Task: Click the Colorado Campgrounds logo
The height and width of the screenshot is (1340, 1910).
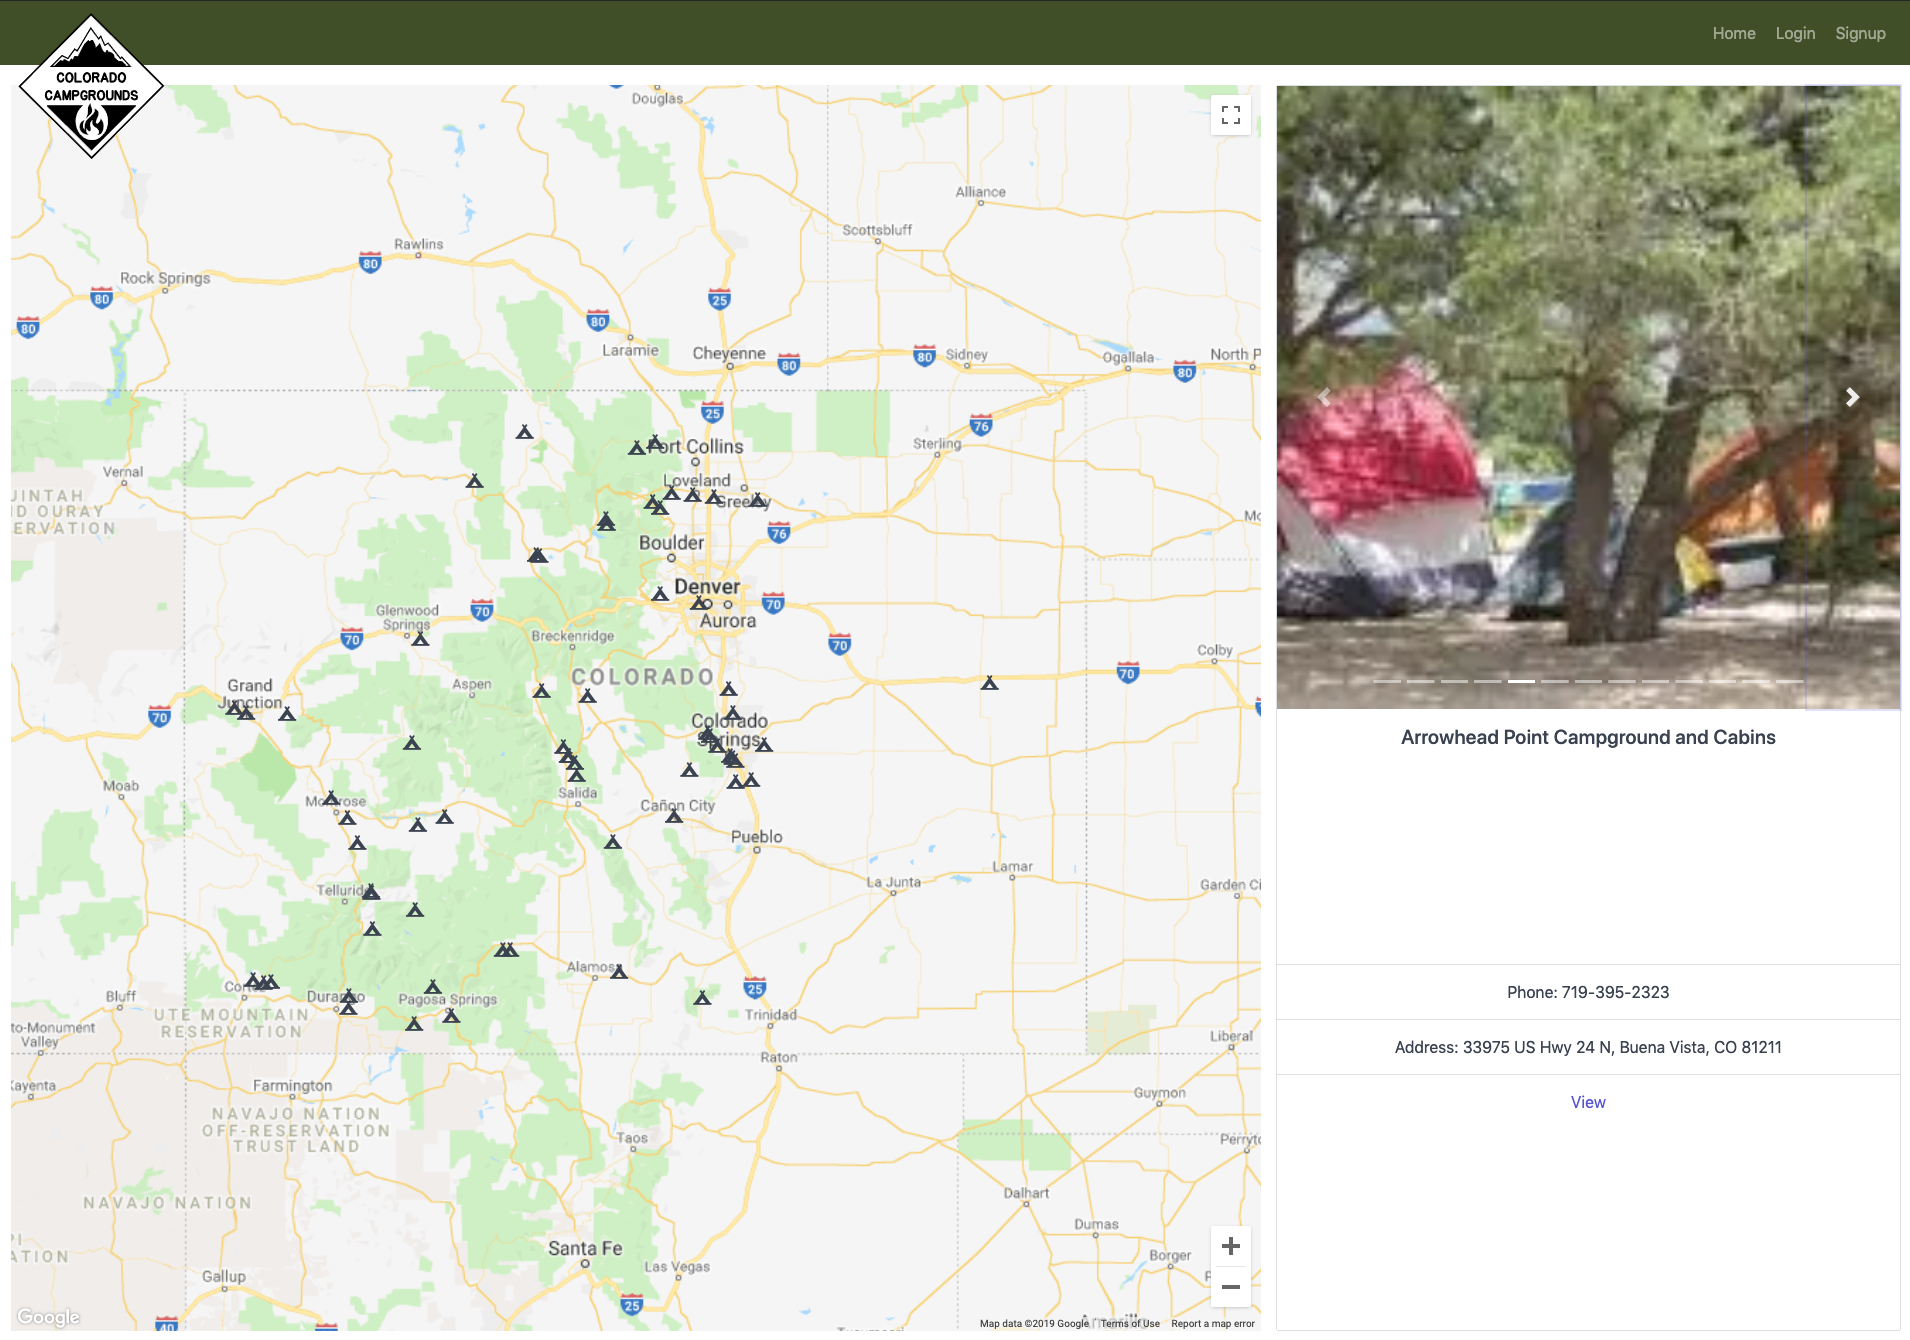Action: coord(90,88)
